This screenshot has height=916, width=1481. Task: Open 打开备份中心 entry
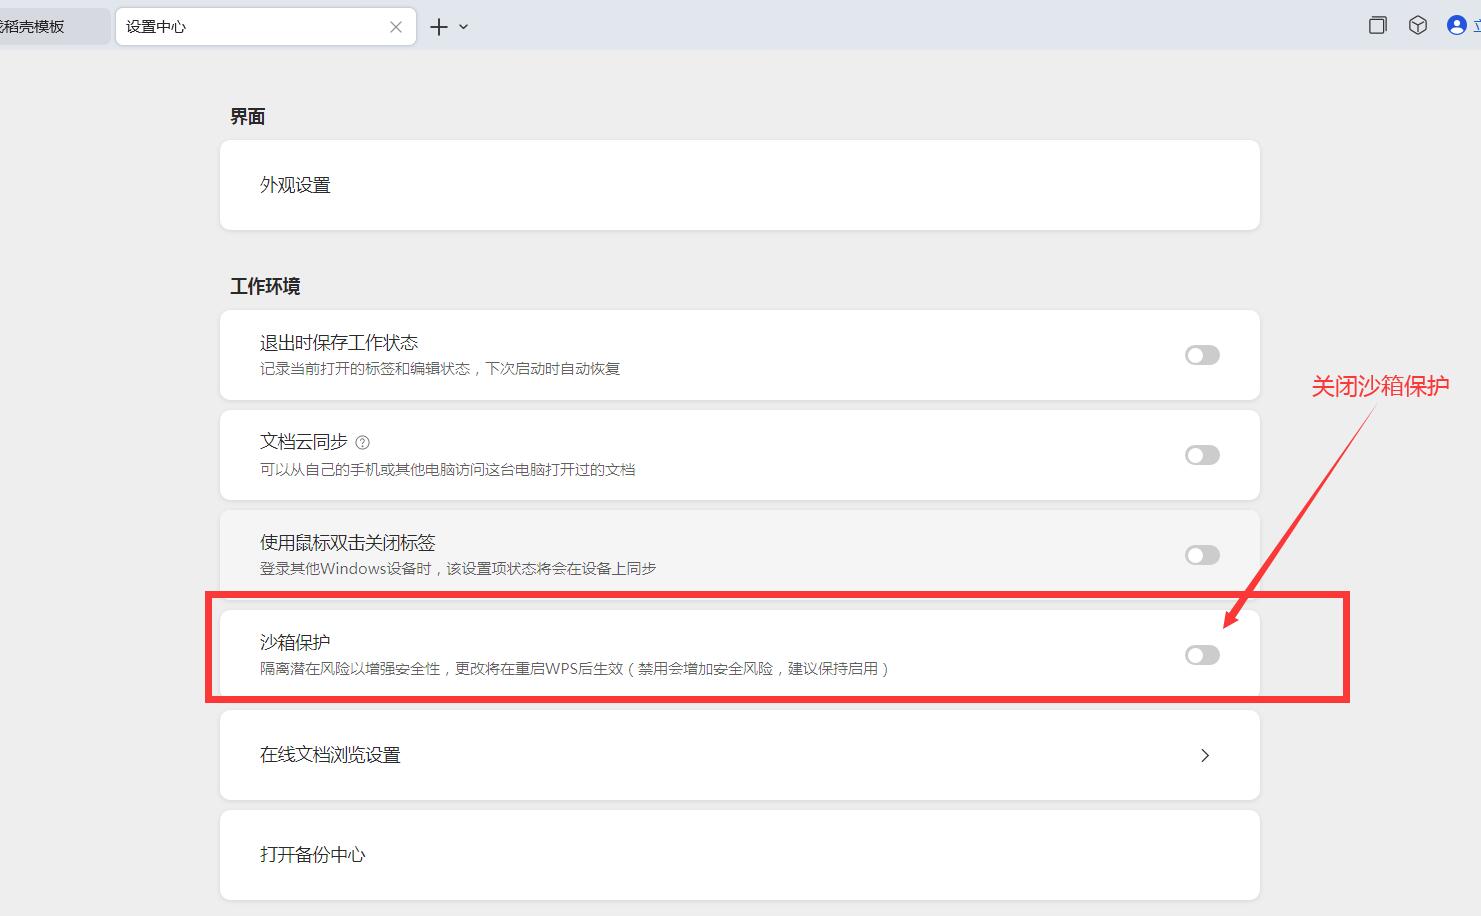740,855
